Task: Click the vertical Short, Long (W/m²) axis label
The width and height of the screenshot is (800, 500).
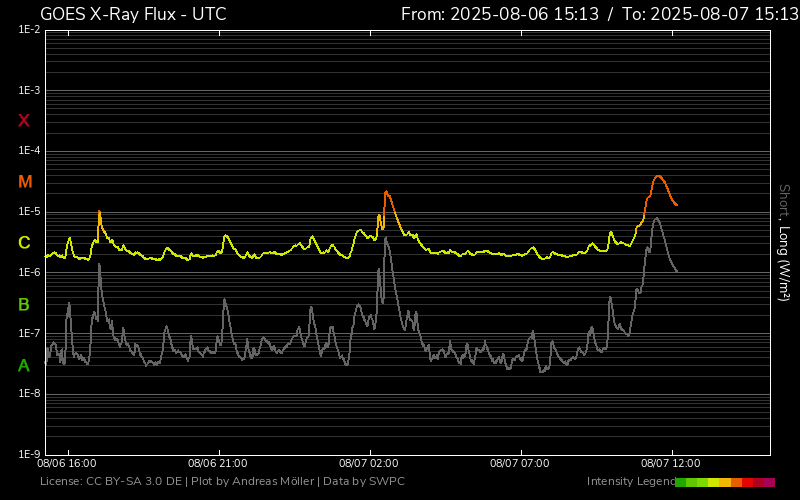Action: (784, 242)
